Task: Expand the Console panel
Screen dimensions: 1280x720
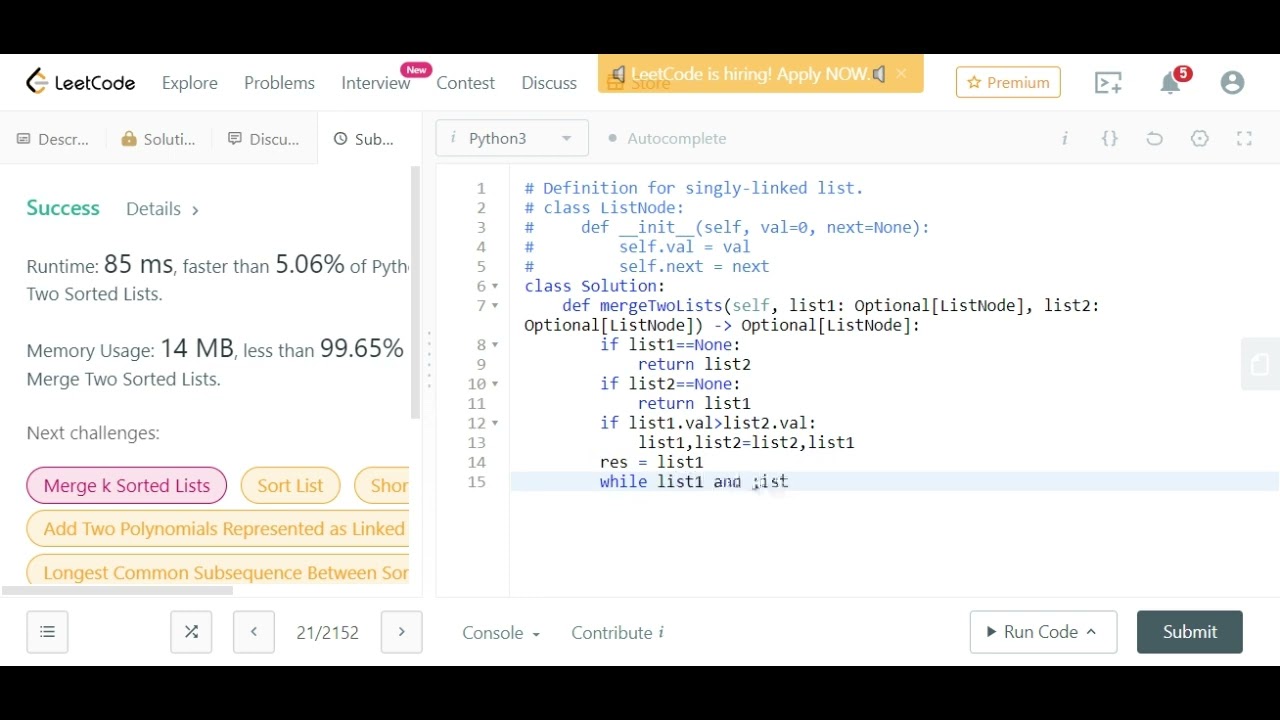Action: pyautogui.click(x=501, y=633)
